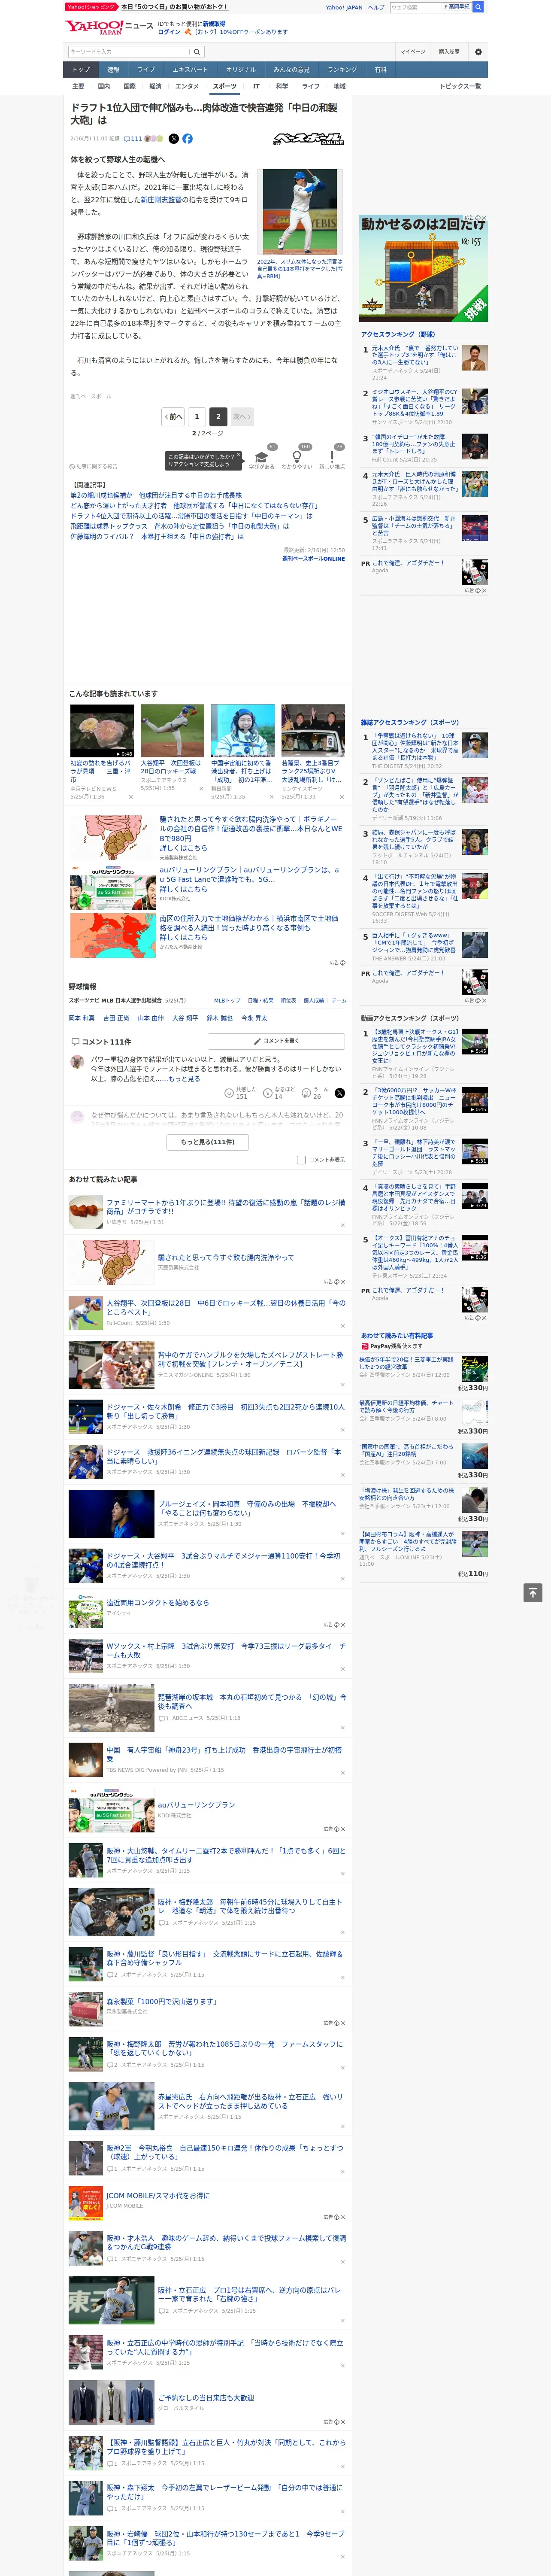Open the オリジナル tab

241,70
